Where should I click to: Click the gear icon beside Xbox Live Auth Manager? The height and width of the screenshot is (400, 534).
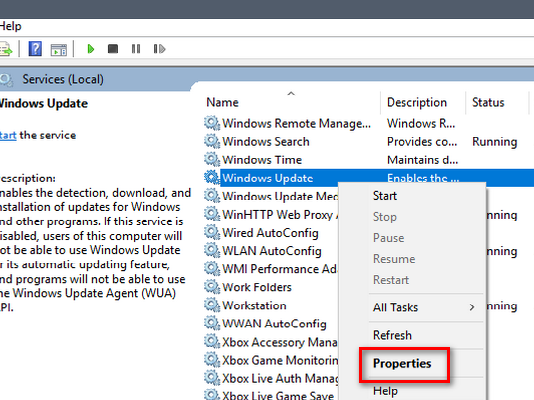coord(212,378)
